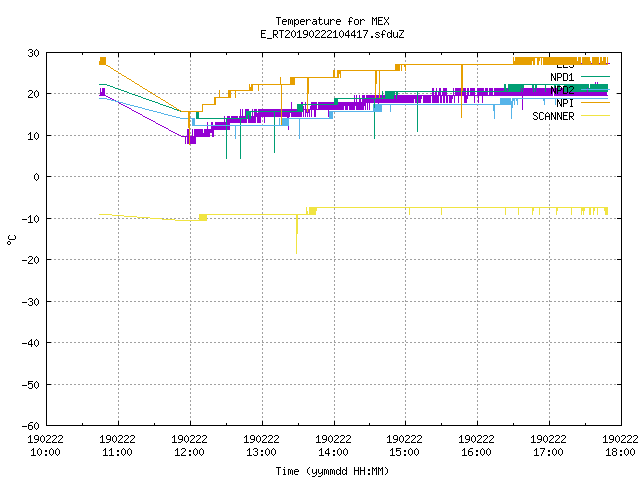The image size is (640, 480).
Task: Click the y-axis value -20
Action: (x=31, y=260)
